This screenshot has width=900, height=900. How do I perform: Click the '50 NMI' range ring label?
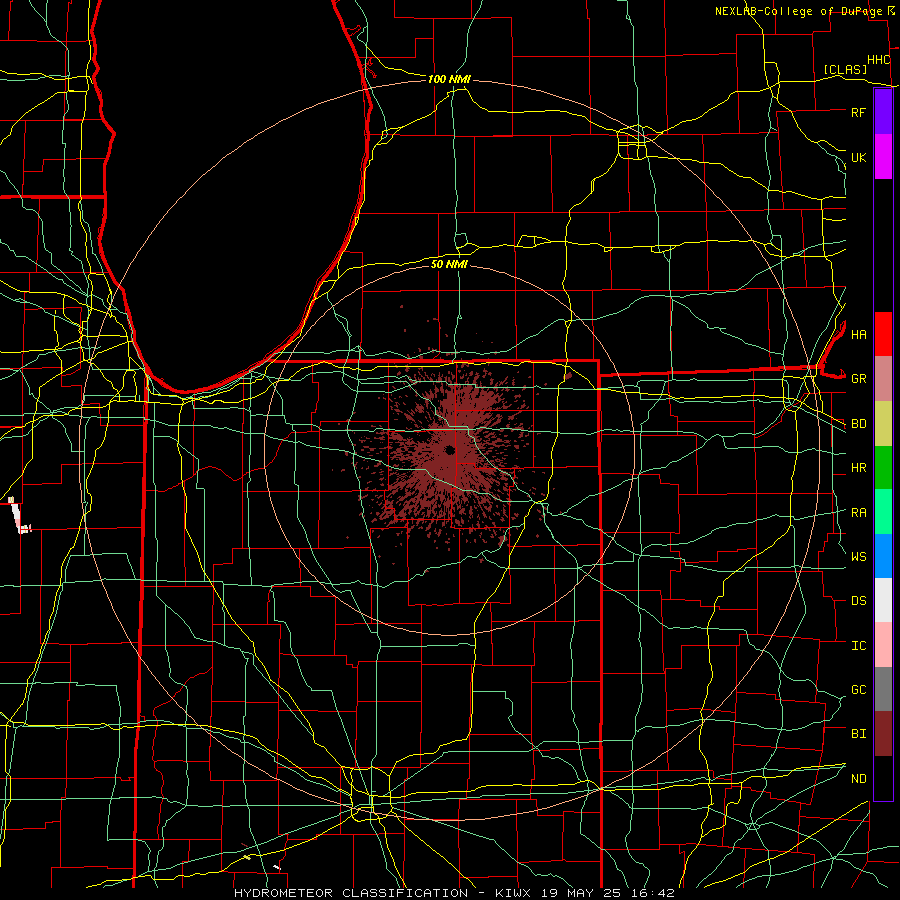(x=449, y=264)
